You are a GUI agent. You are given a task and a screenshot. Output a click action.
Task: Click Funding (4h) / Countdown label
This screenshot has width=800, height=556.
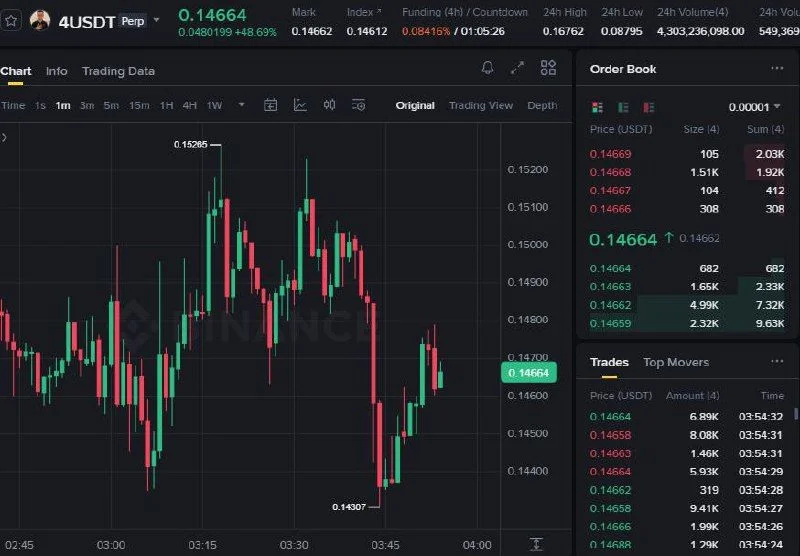pyautogui.click(x=465, y=12)
